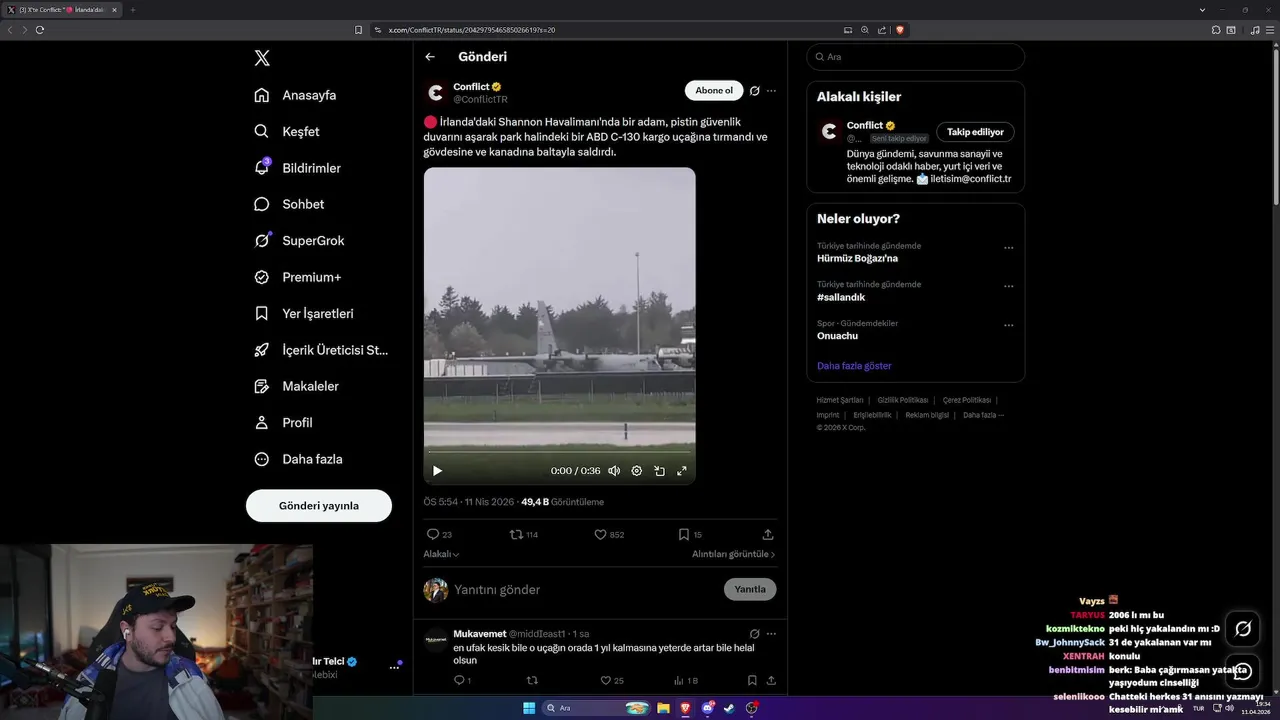Screen dimensions: 1280x720
Task: Repost Mukavemet's comment
Action: pos(532,681)
